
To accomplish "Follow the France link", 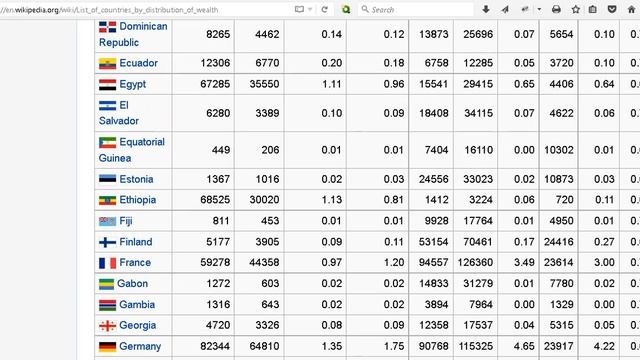I will (x=135, y=263).
